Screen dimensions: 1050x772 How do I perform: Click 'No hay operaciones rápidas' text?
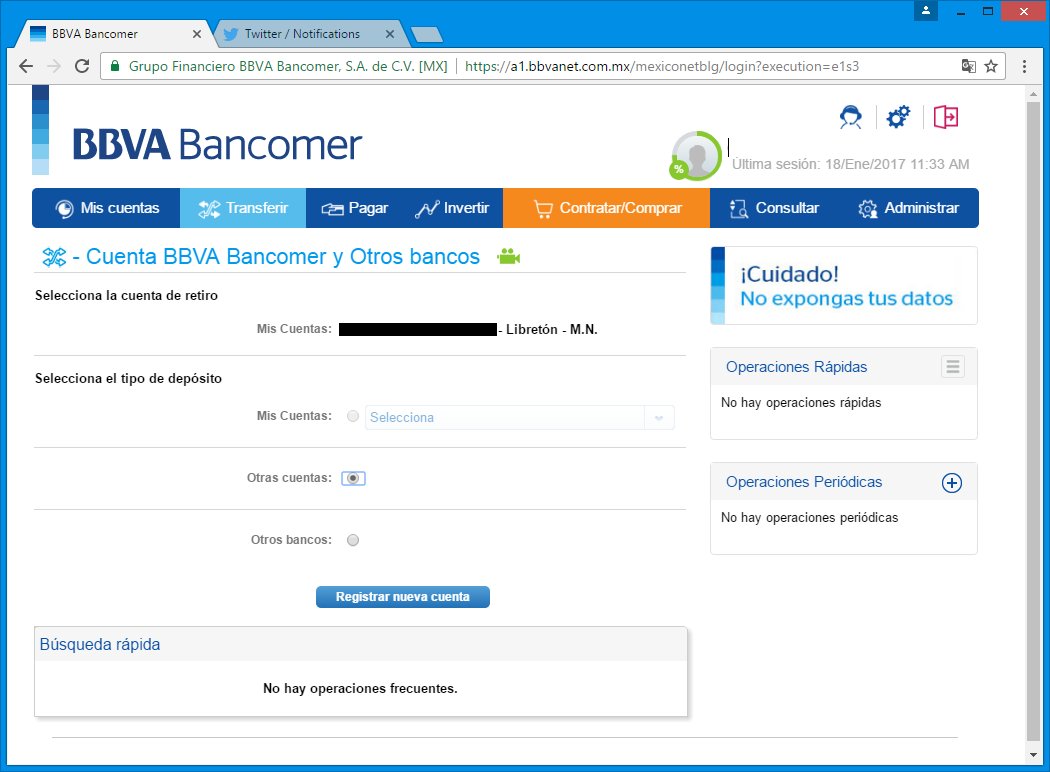pyautogui.click(x=801, y=402)
